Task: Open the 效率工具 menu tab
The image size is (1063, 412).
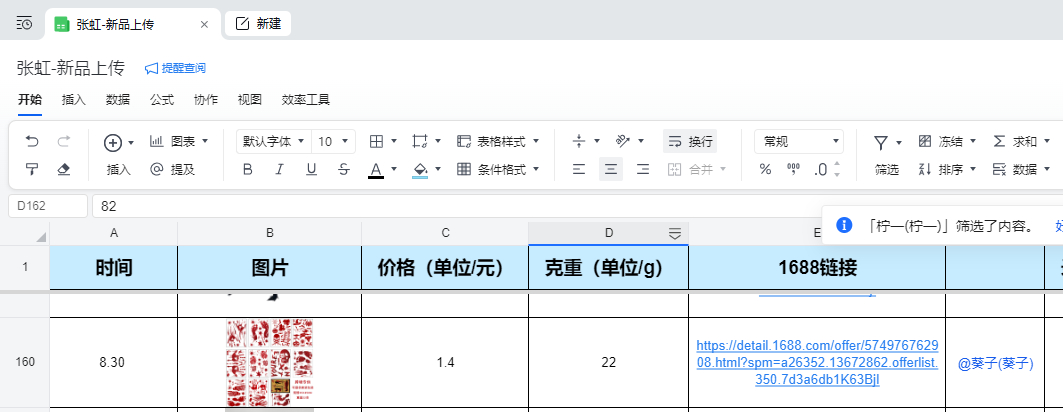Action: (305, 100)
